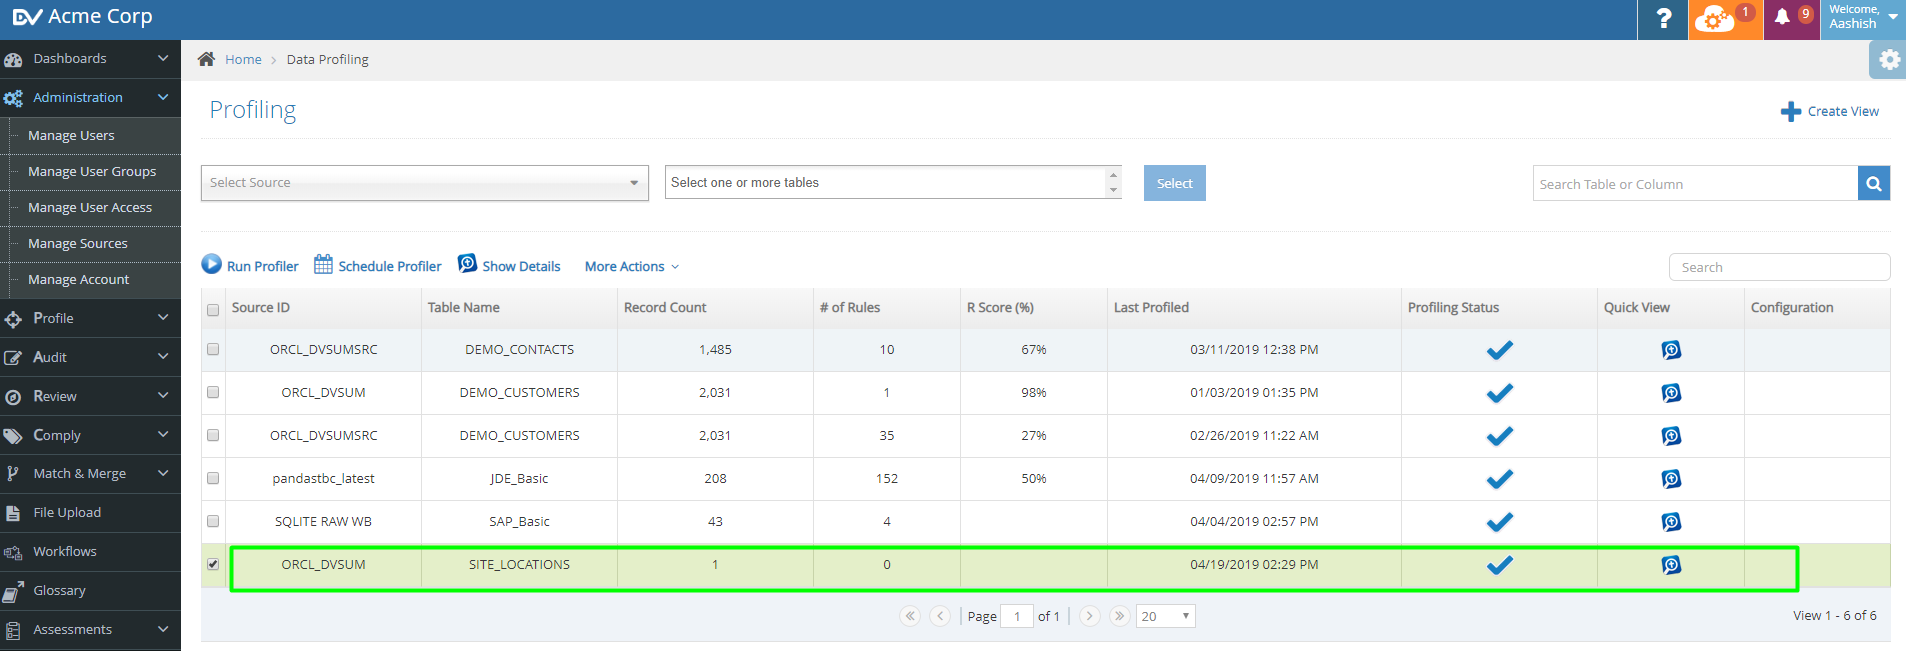This screenshot has width=1906, height=651.
Task: Click the Home breadcrumb link
Action: [243, 60]
